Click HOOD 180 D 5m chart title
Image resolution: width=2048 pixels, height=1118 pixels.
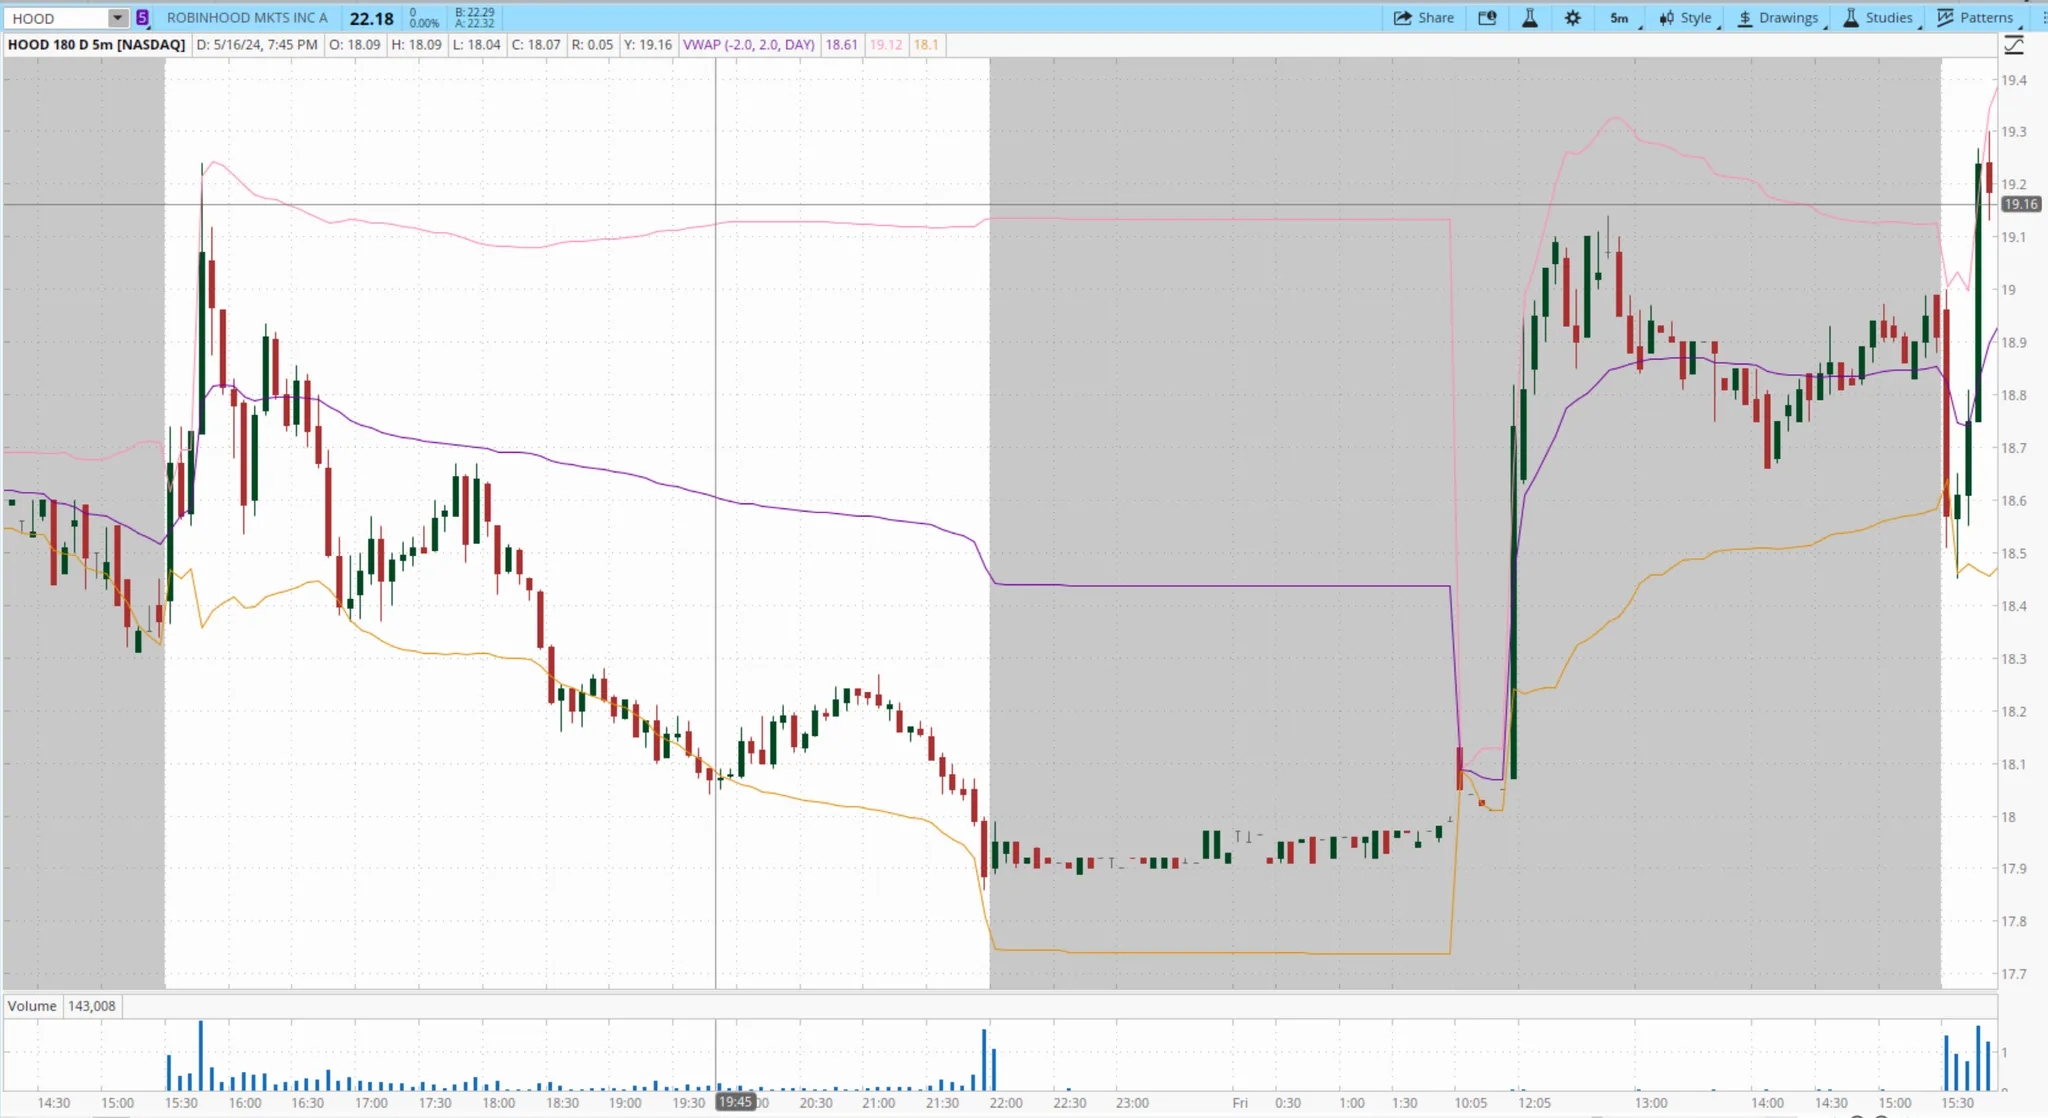[96, 45]
